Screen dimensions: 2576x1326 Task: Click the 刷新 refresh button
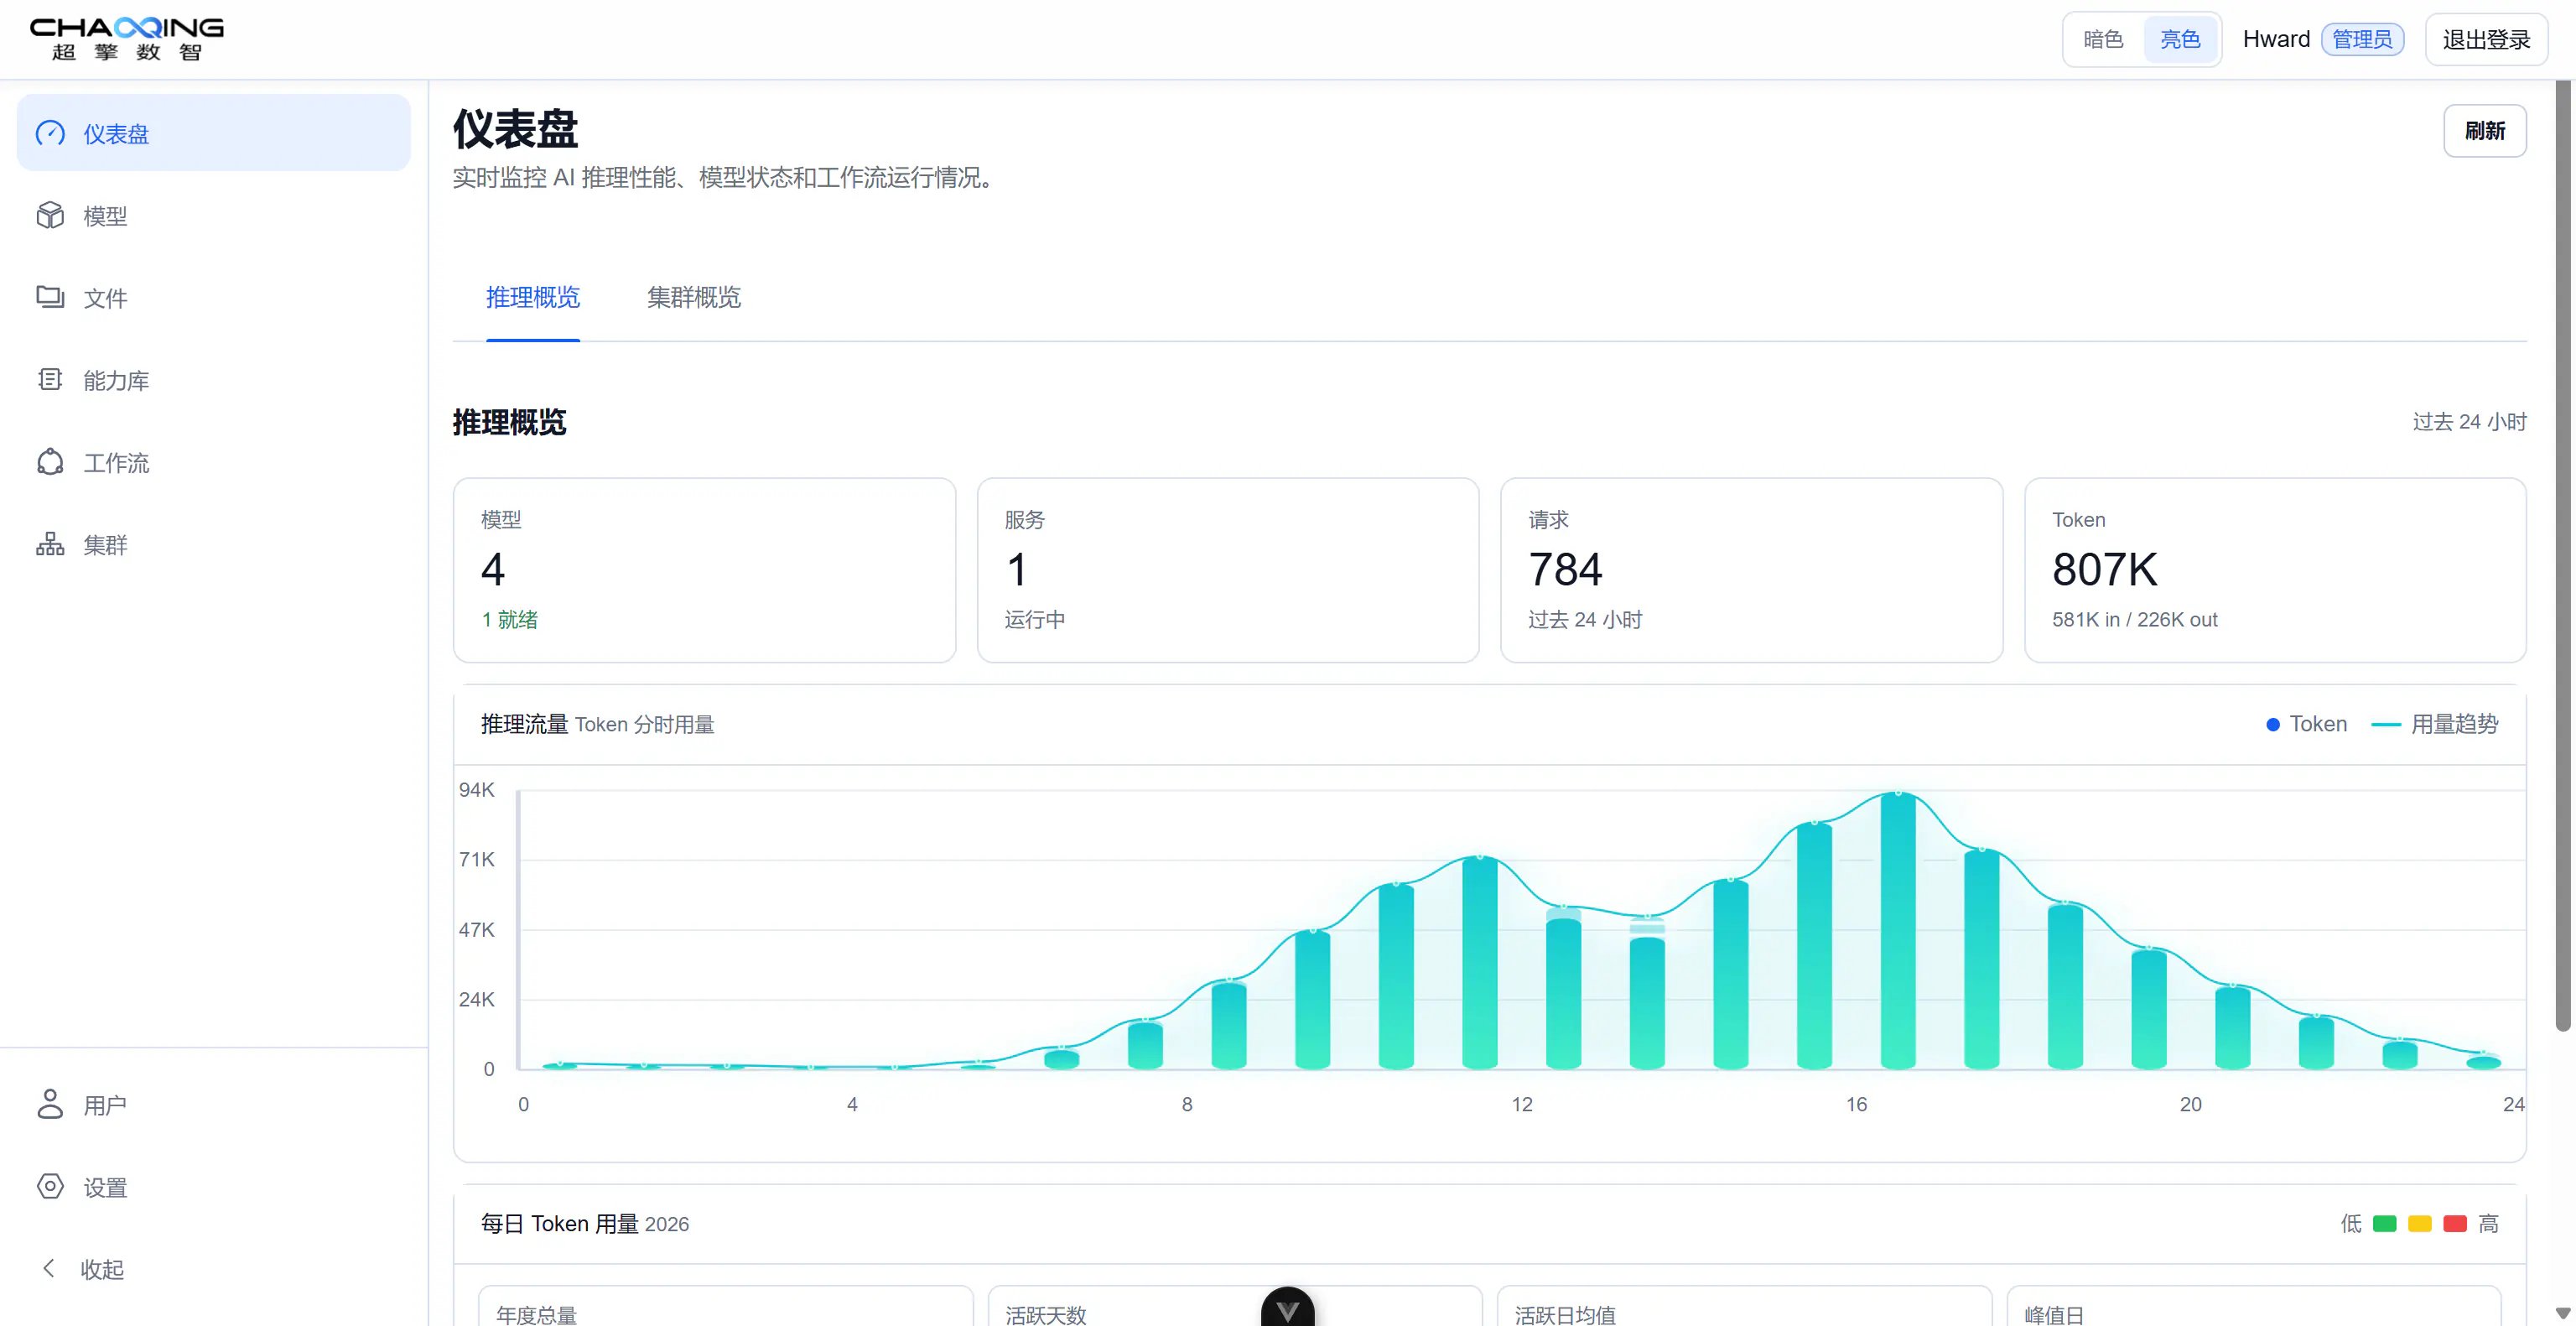point(2484,131)
